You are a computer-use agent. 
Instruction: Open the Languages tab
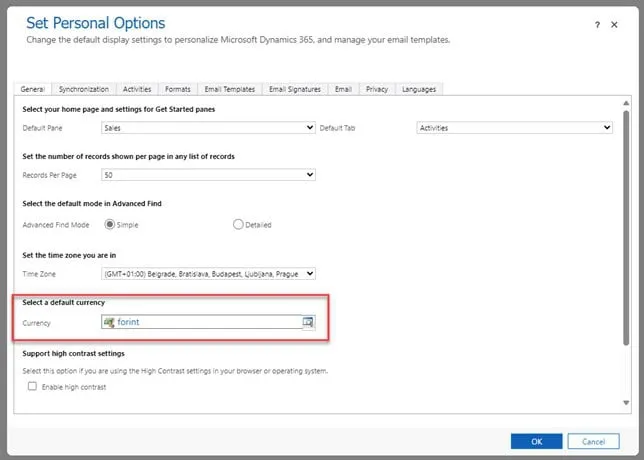pos(419,89)
